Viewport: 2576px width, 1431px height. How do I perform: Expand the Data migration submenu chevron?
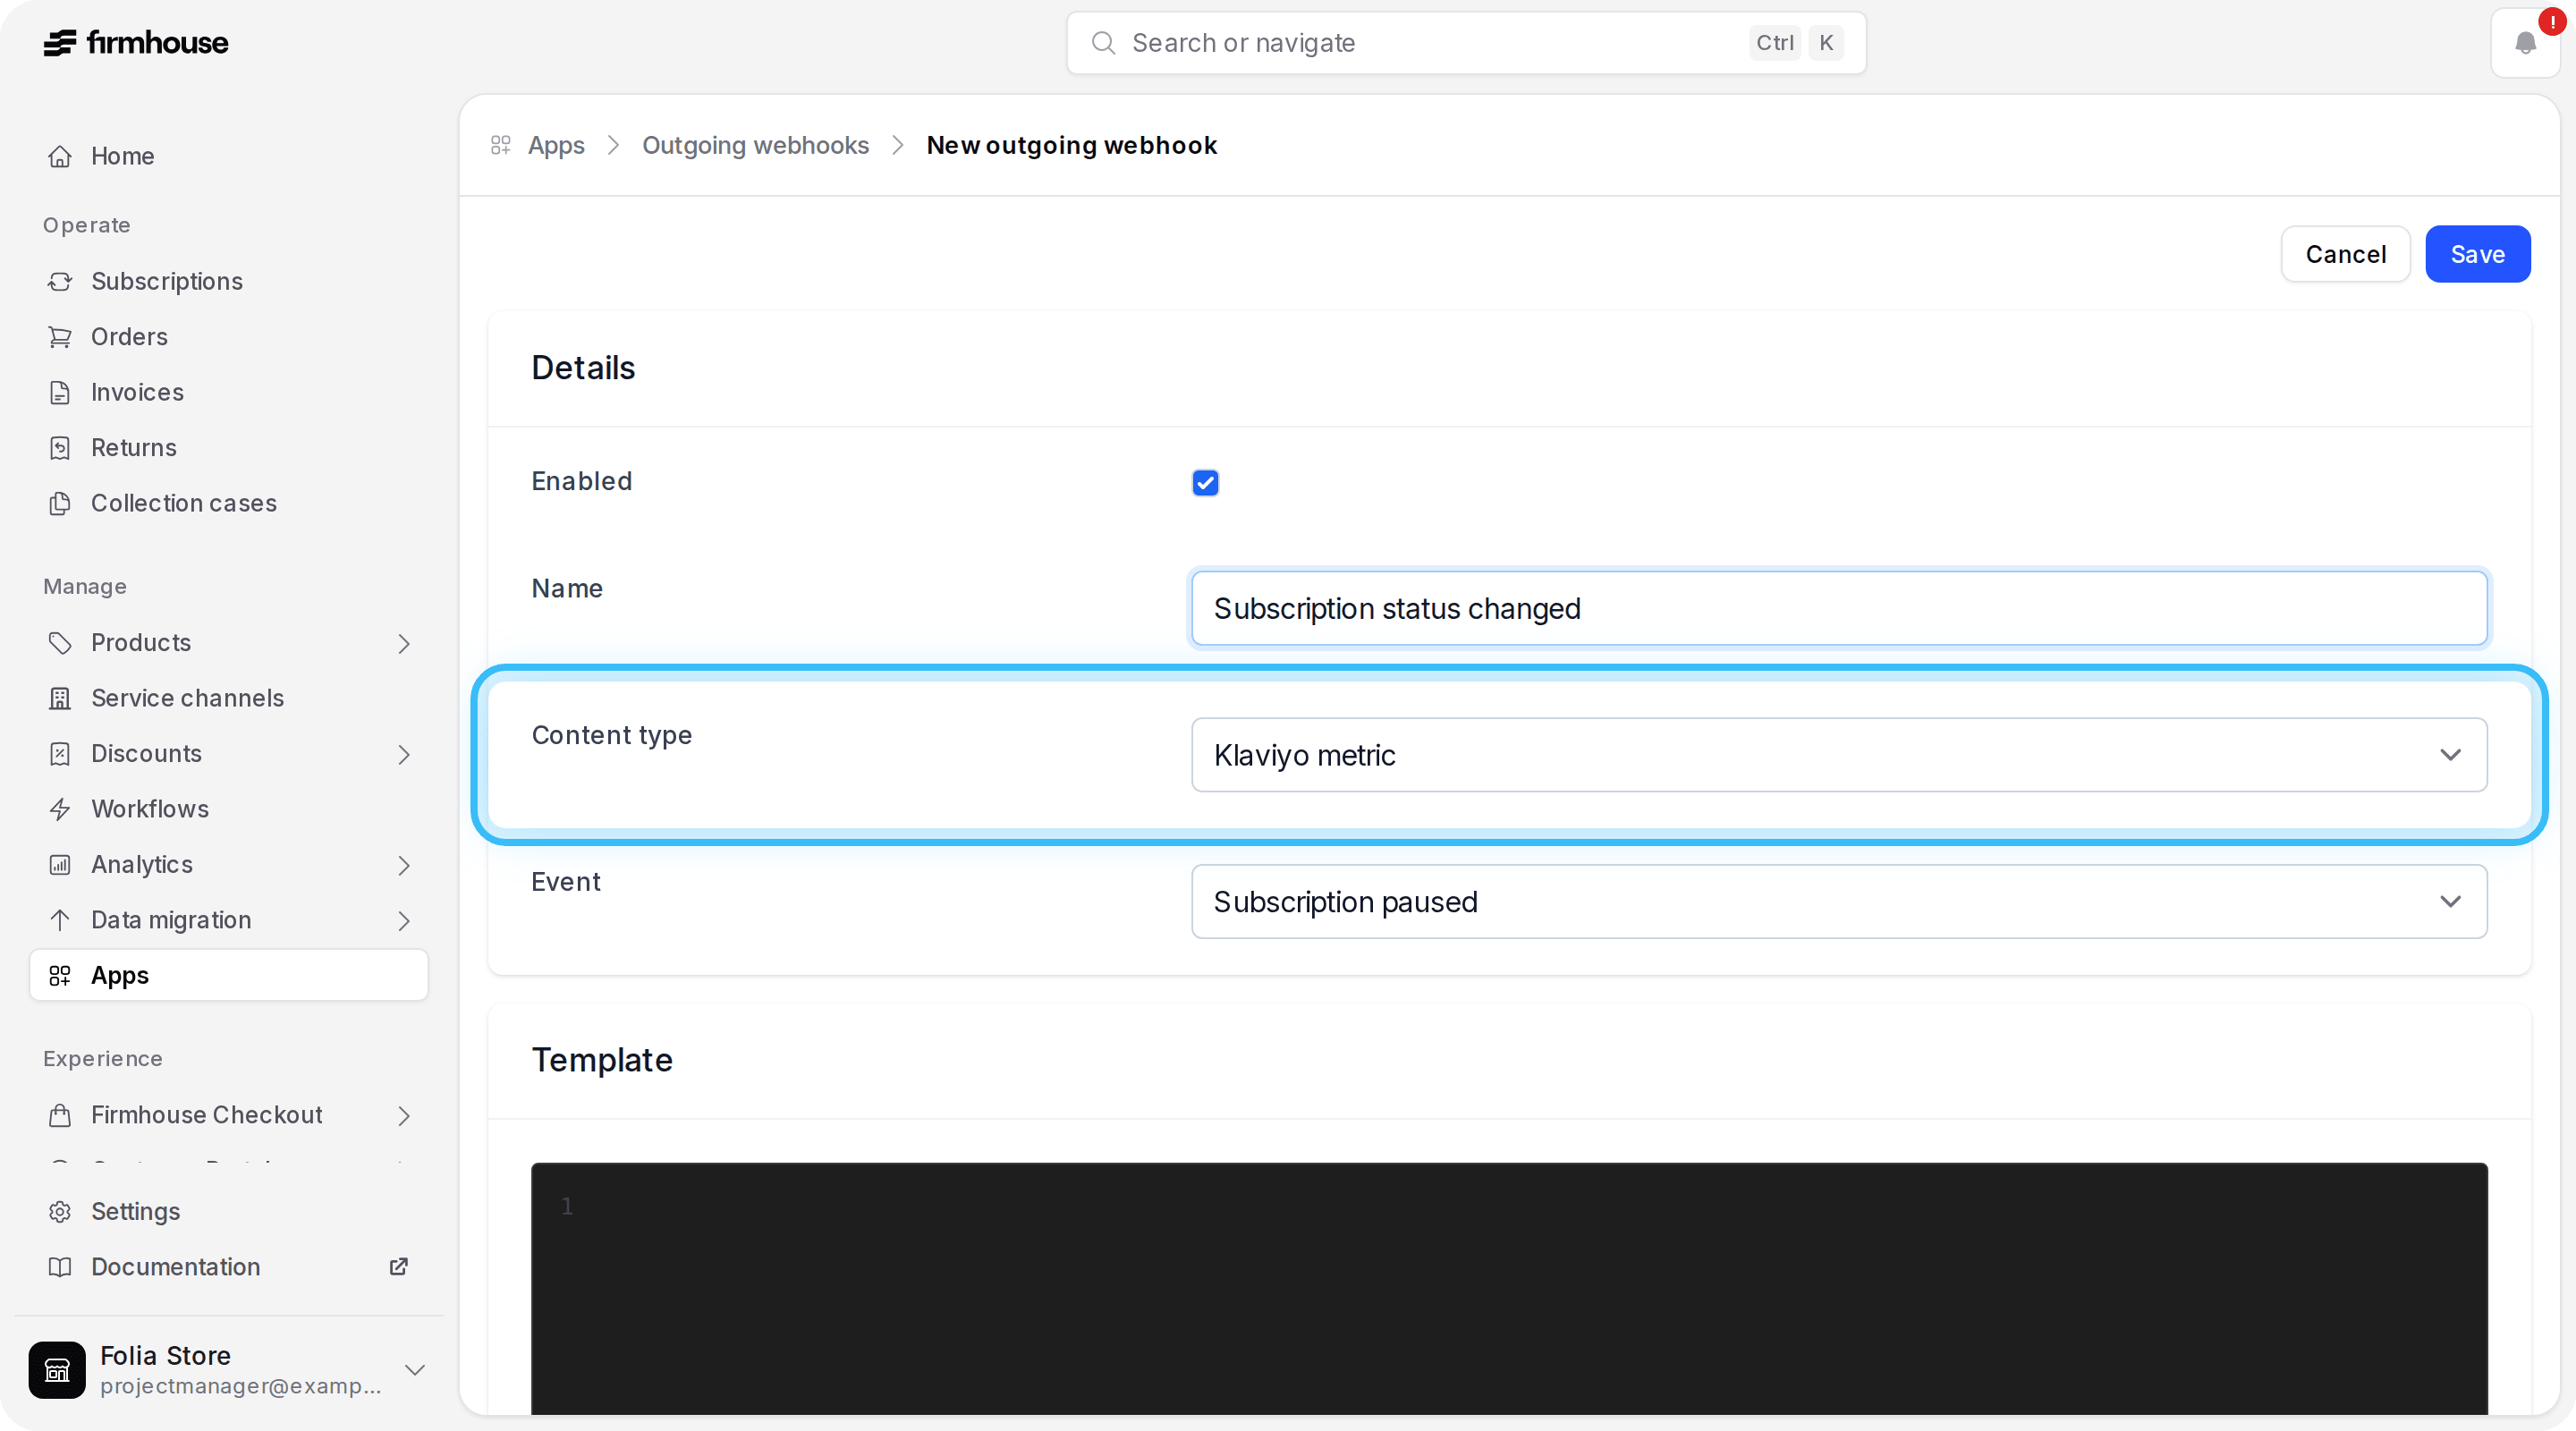pyautogui.click(x=404, y=920)
